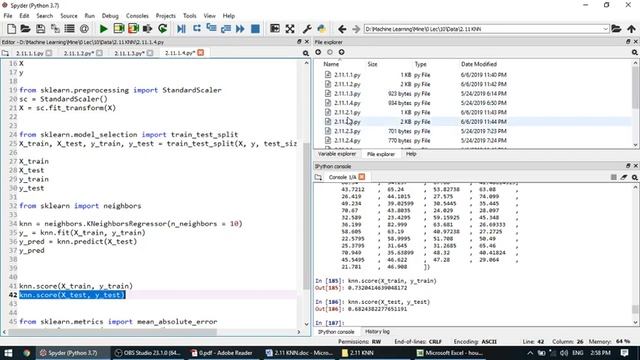Open the Source menu

click(69, 16)
